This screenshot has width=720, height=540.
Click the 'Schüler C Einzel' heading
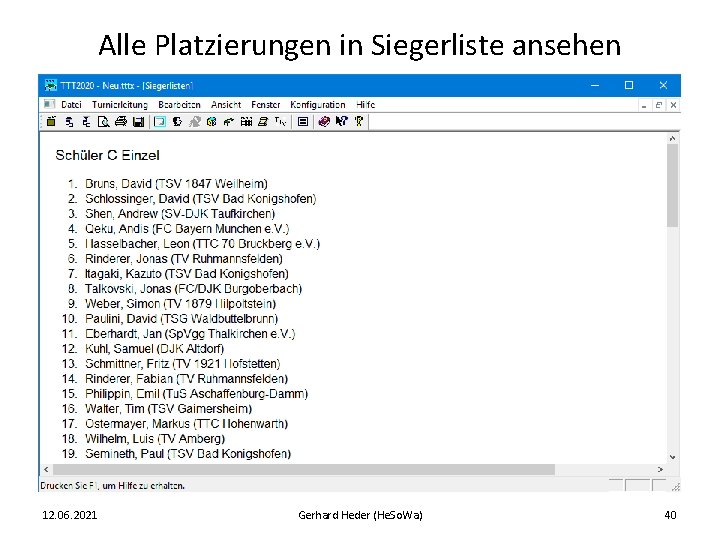point(107,155)
